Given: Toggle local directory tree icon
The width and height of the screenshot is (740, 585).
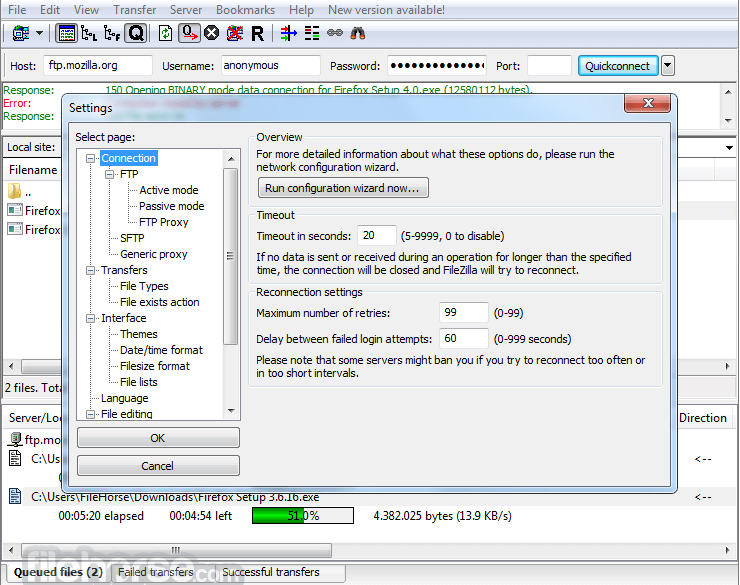Looking at the screenshot, I should [89, 33].
